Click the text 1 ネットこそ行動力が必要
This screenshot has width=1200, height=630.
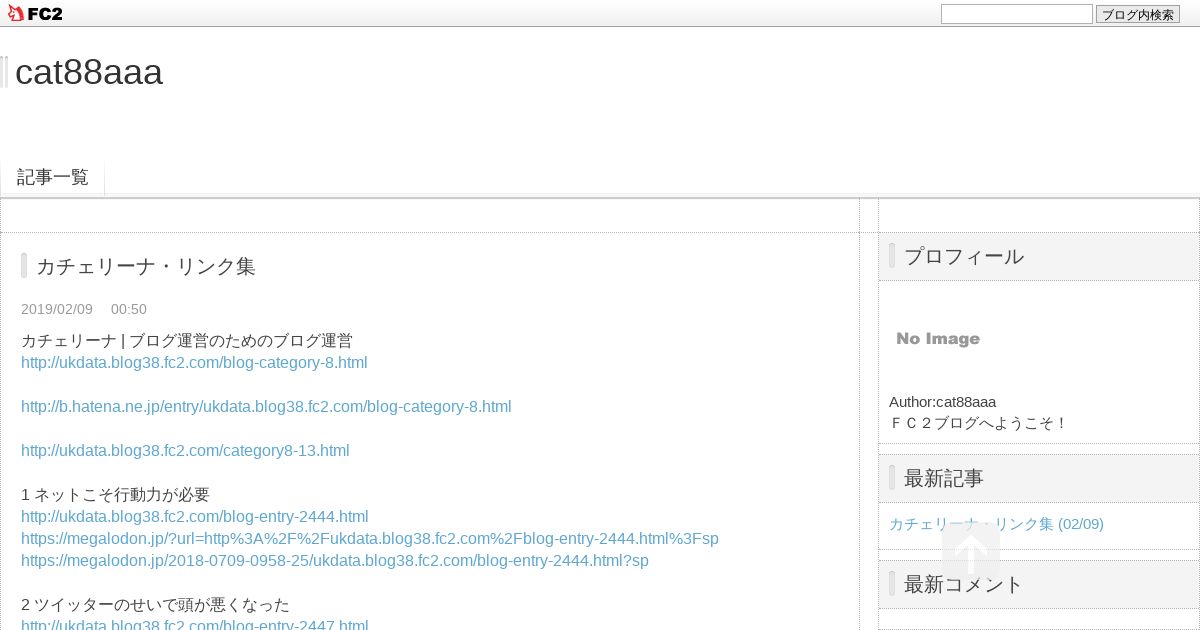pyautogui.click(x=115, y=494)
